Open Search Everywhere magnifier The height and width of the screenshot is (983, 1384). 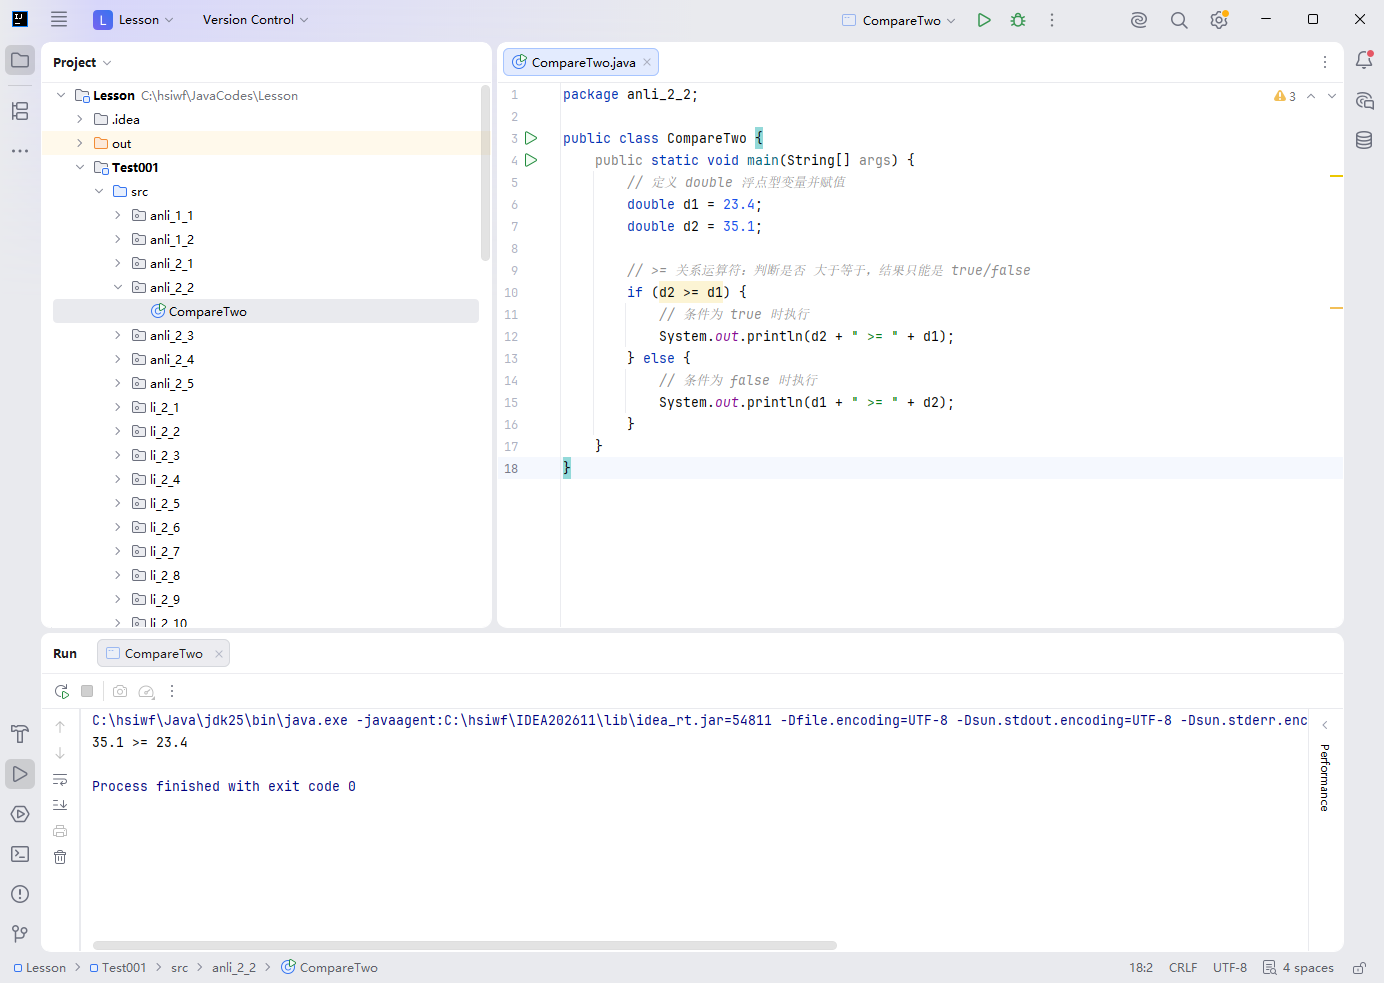(1179, 20)
